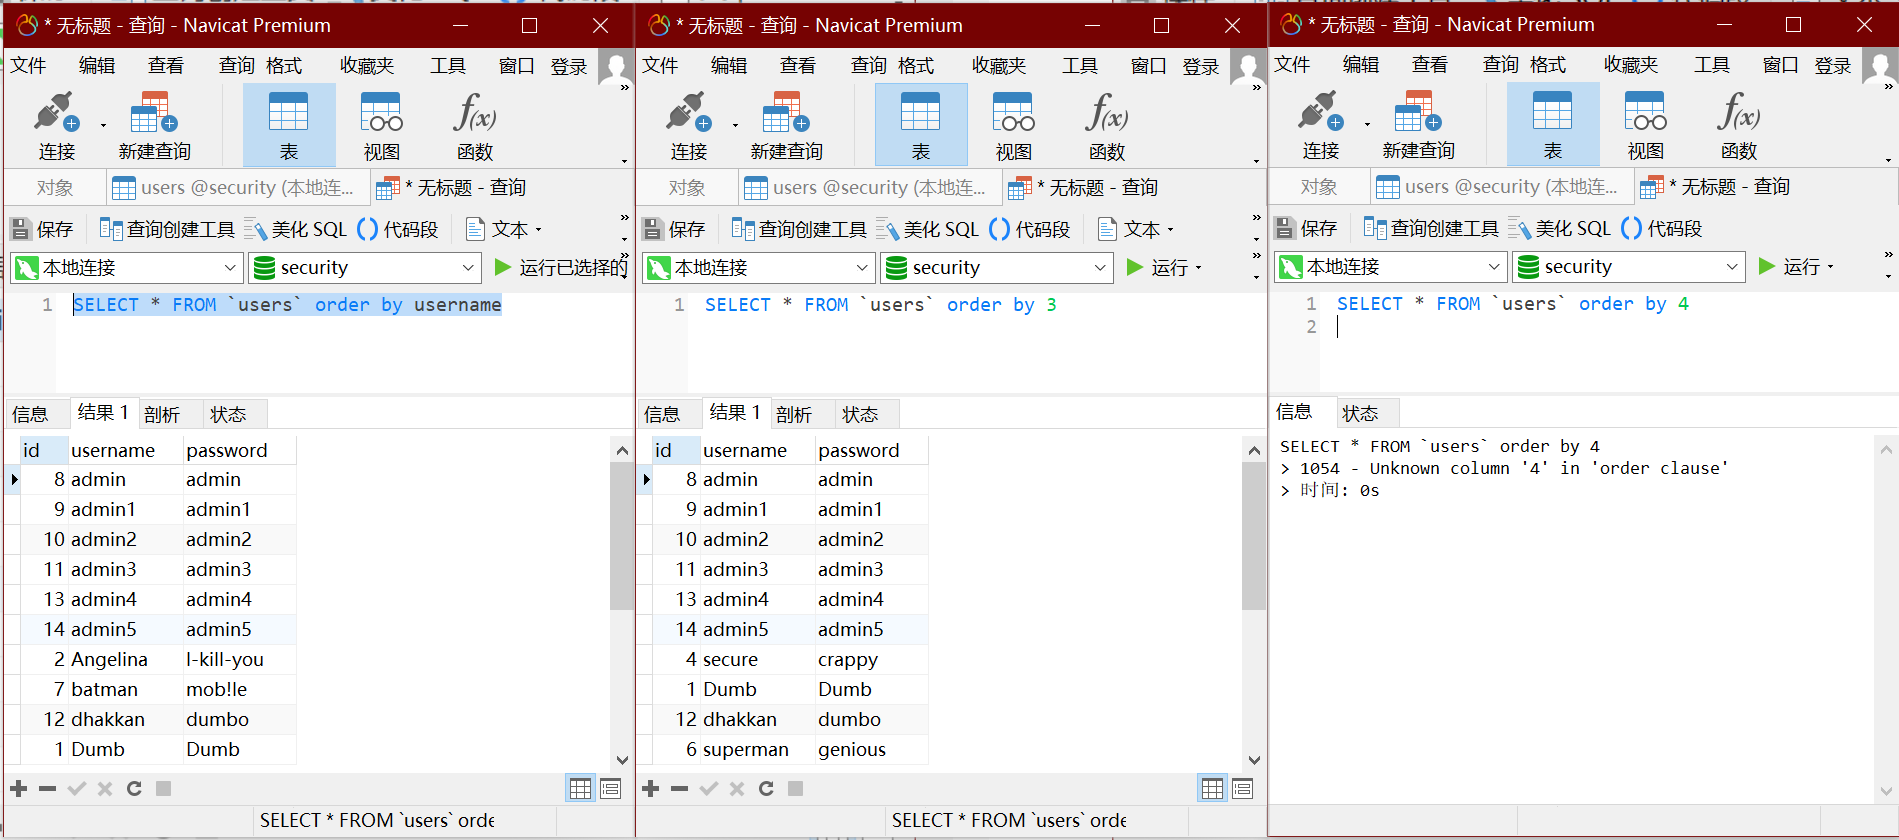Open security database dropdown in middle window
1899x840 pixels.
[x=997, y=268]
